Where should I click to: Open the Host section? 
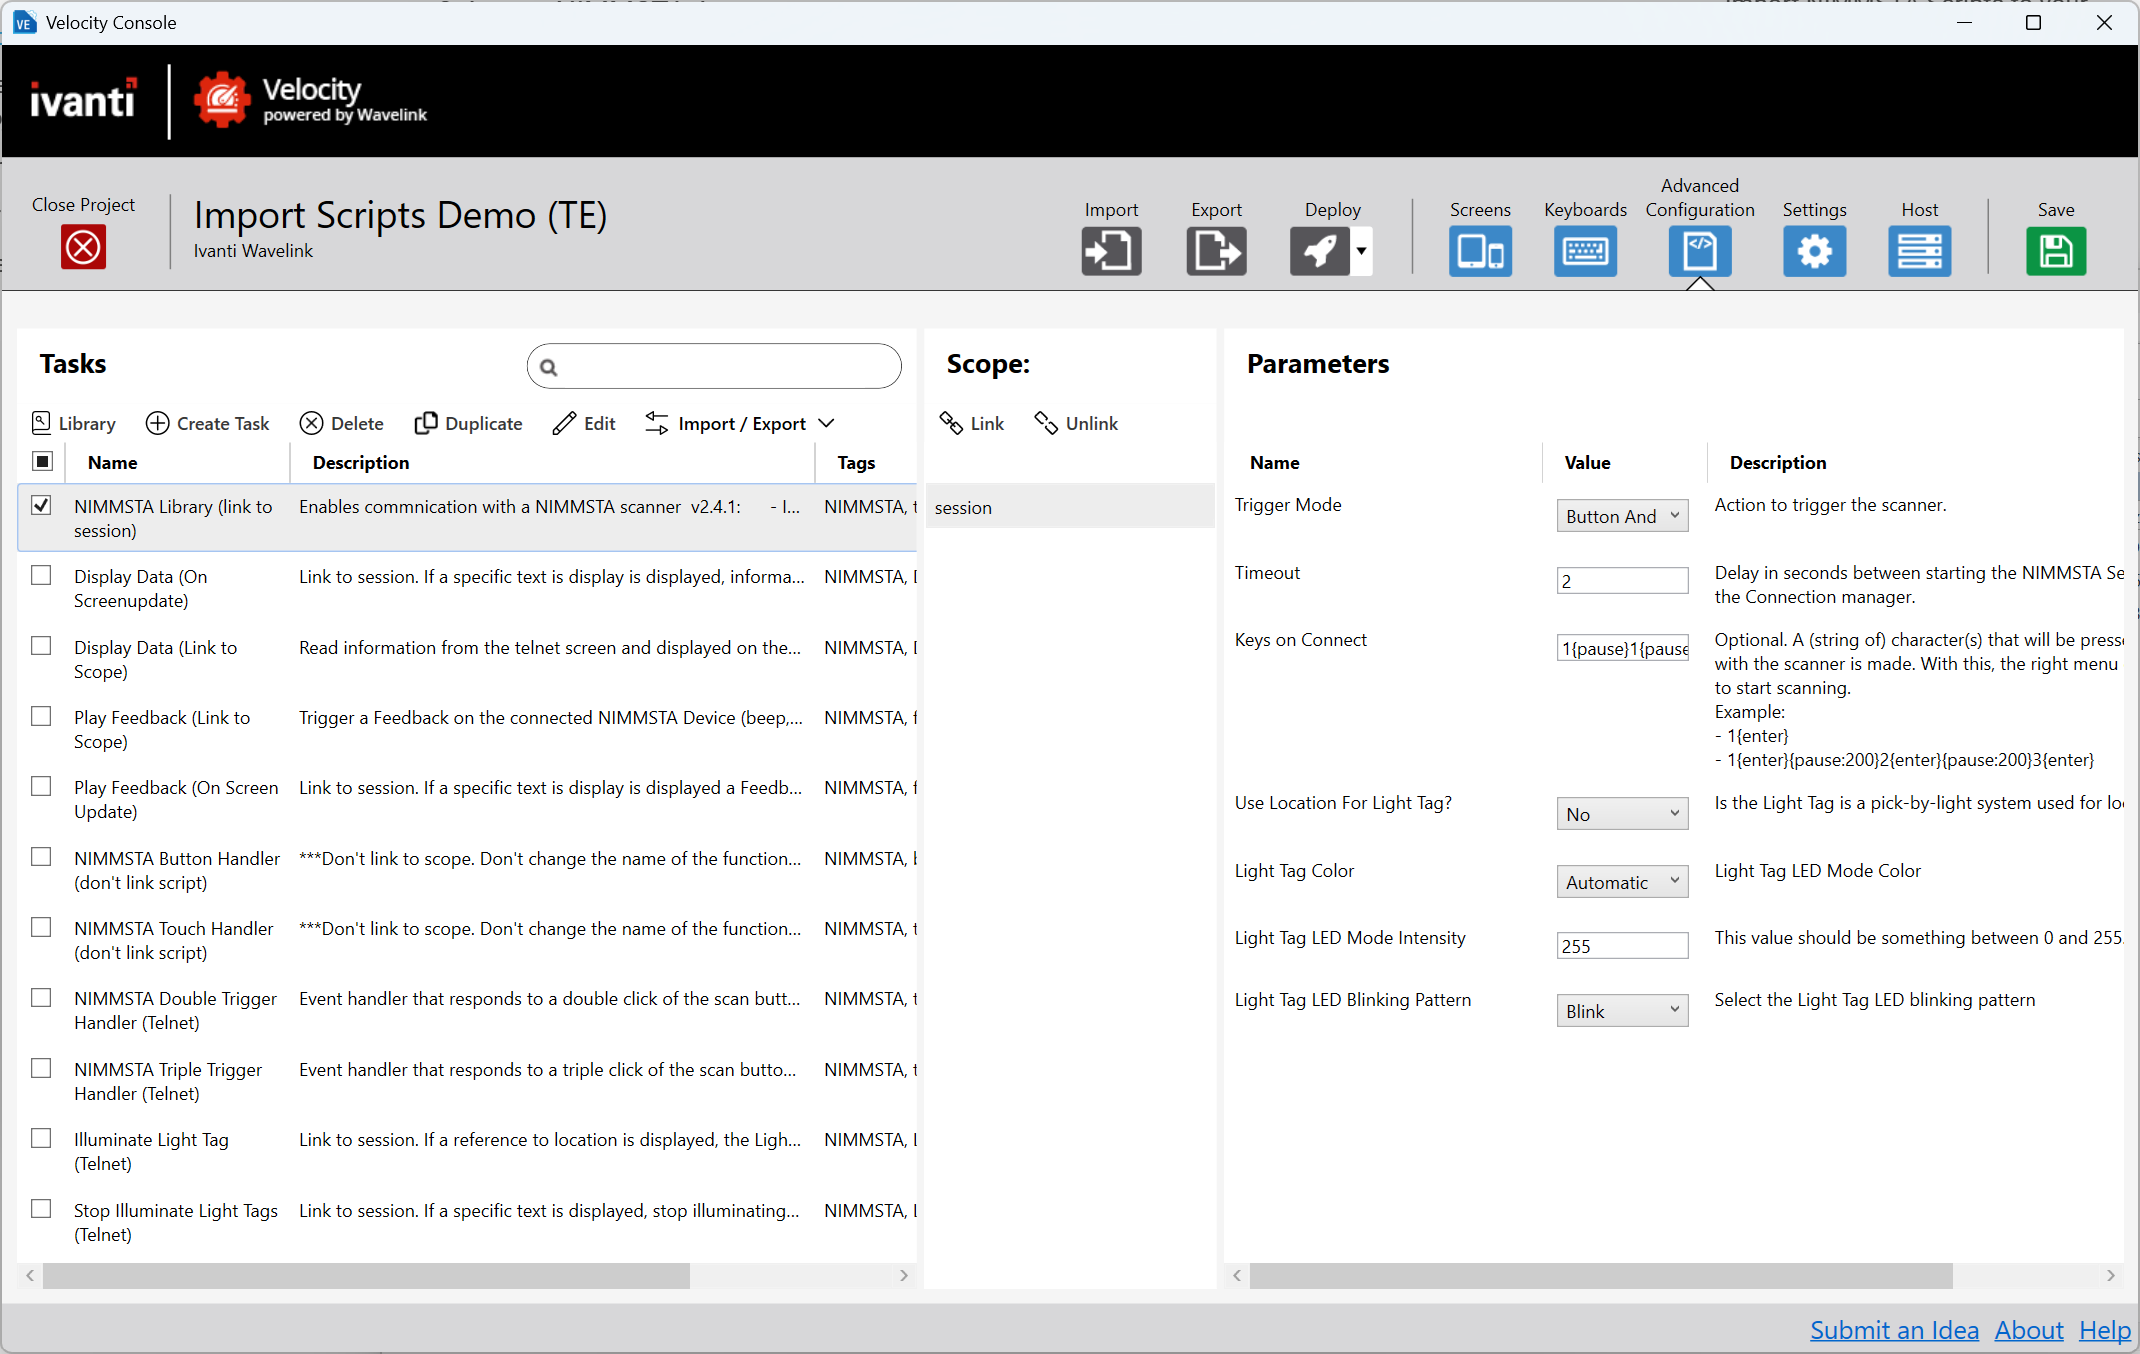1919,250
